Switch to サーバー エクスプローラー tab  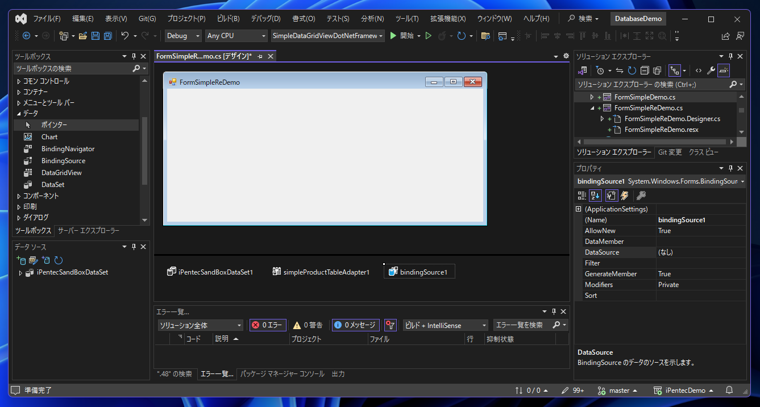tap(88, 231)
